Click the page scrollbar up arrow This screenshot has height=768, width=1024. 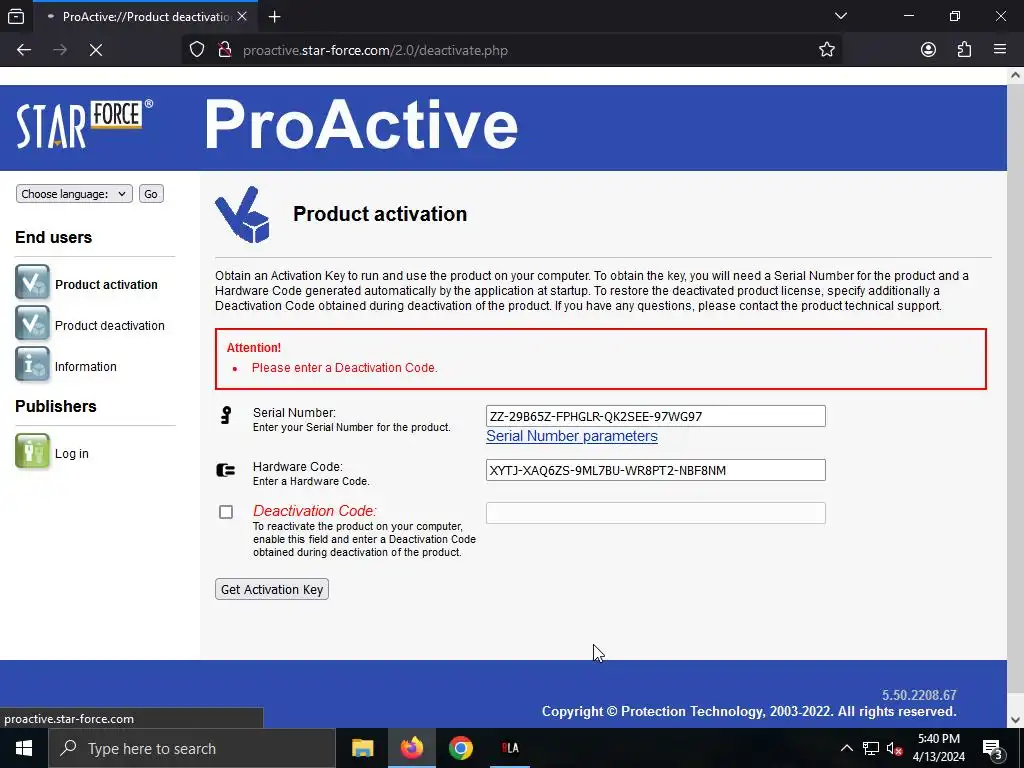[1015, 75]
